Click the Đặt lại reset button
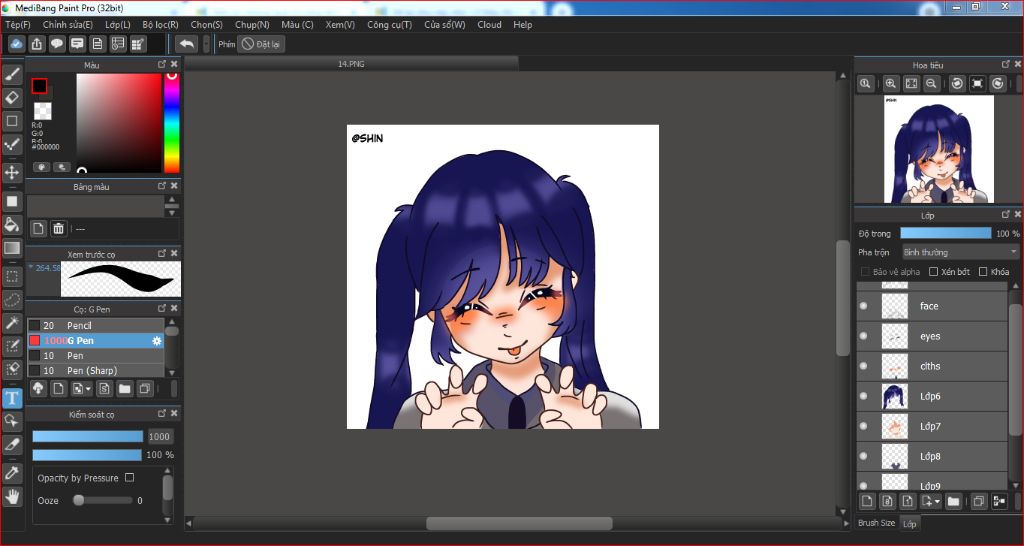Image resolution: width=1024 pixels, height=546 pixels. point(261,44)
